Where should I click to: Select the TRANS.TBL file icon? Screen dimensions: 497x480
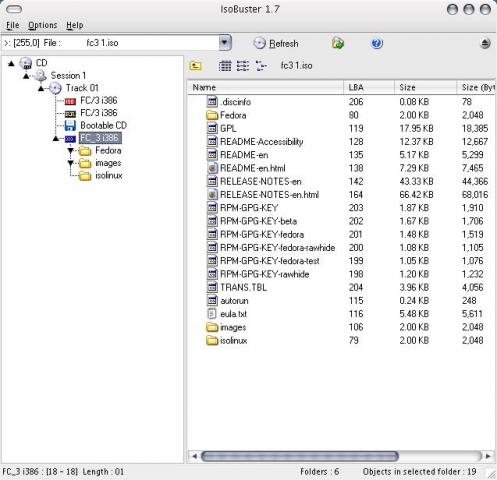pos(212,287)
